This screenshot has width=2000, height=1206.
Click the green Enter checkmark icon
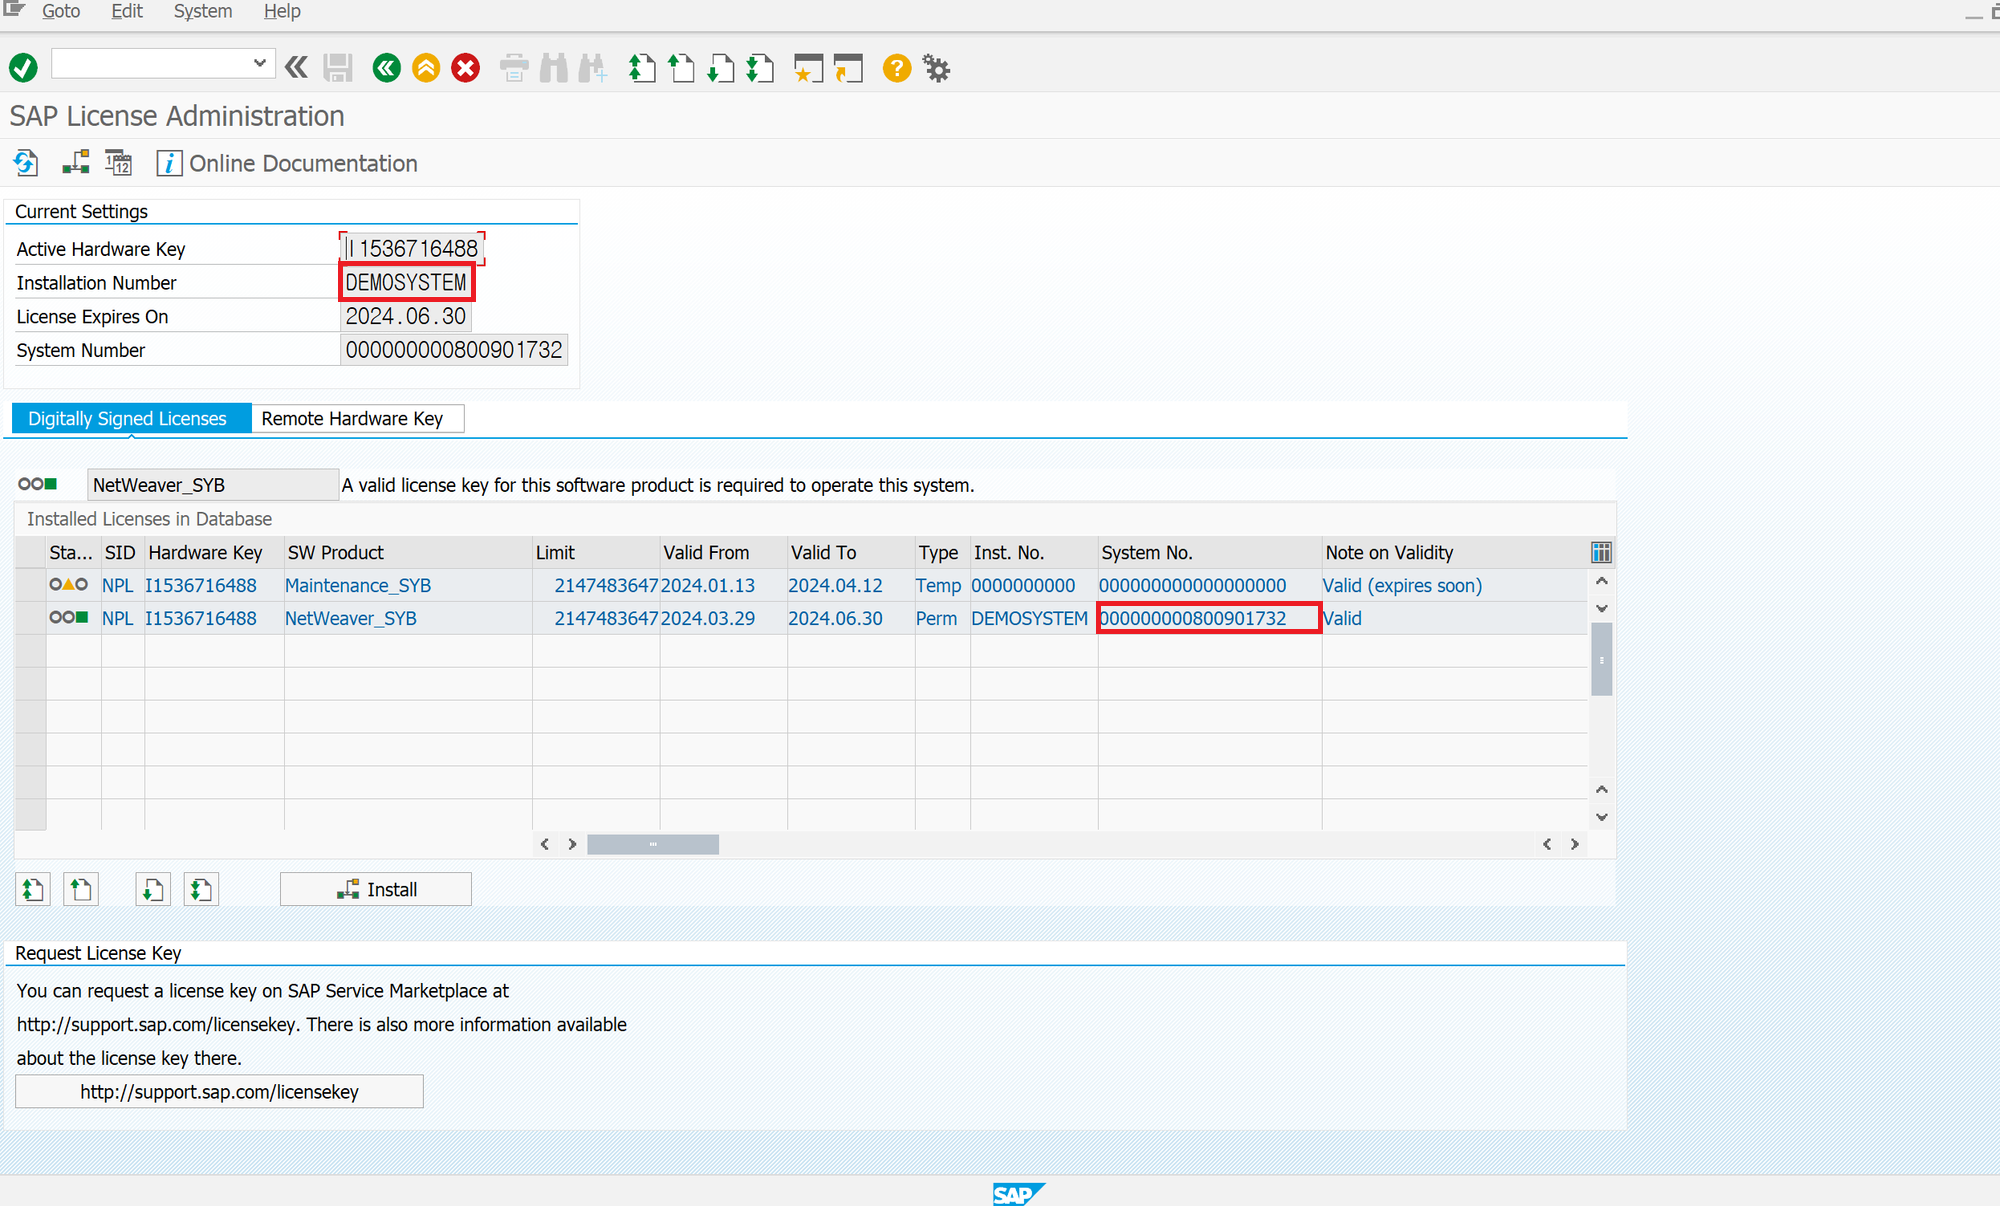click(x=23, y=68)
